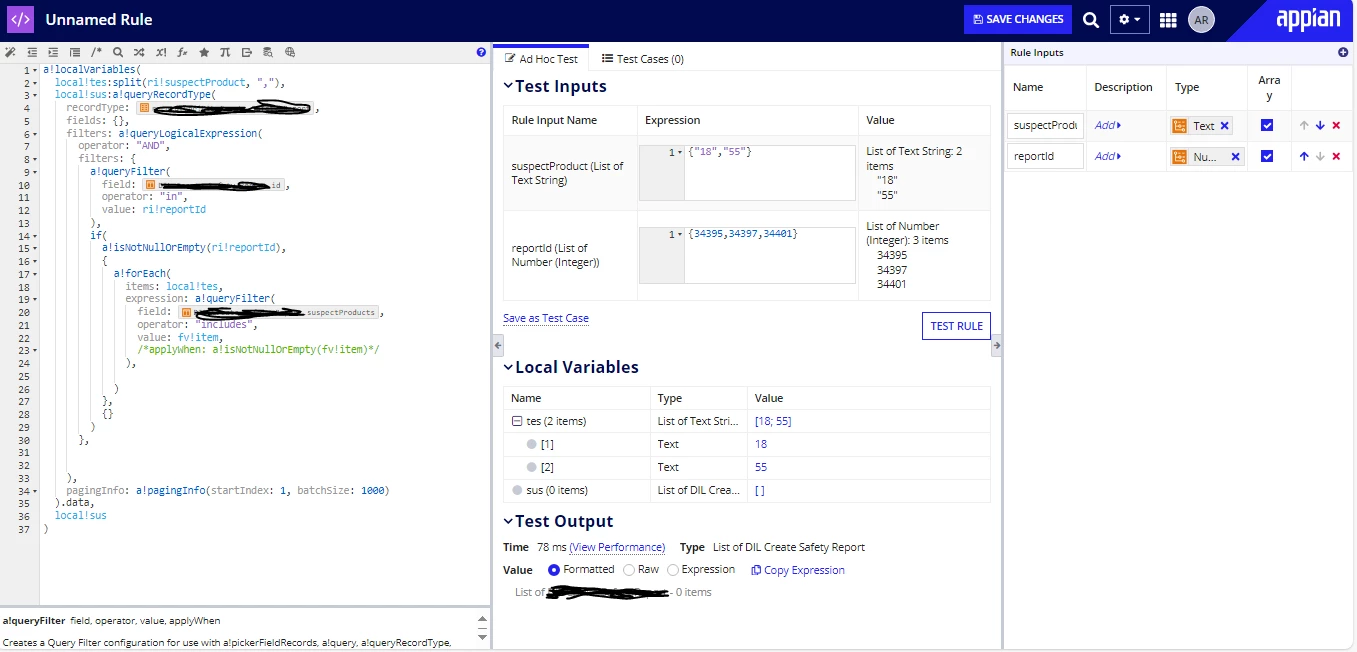This screenshot has height=652, width=1357.
Task: Click the outdent code icon in editor toolbar
Action: 32,52
